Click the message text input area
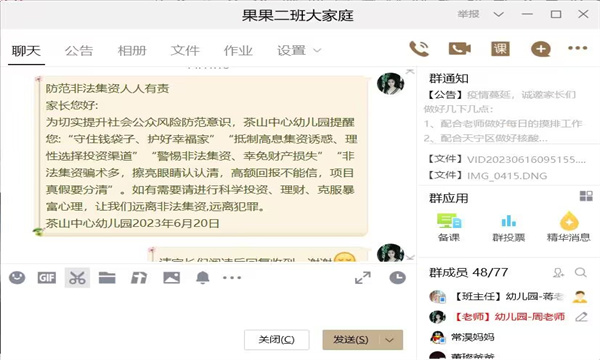The image size is (600, 360). point(207,308)
